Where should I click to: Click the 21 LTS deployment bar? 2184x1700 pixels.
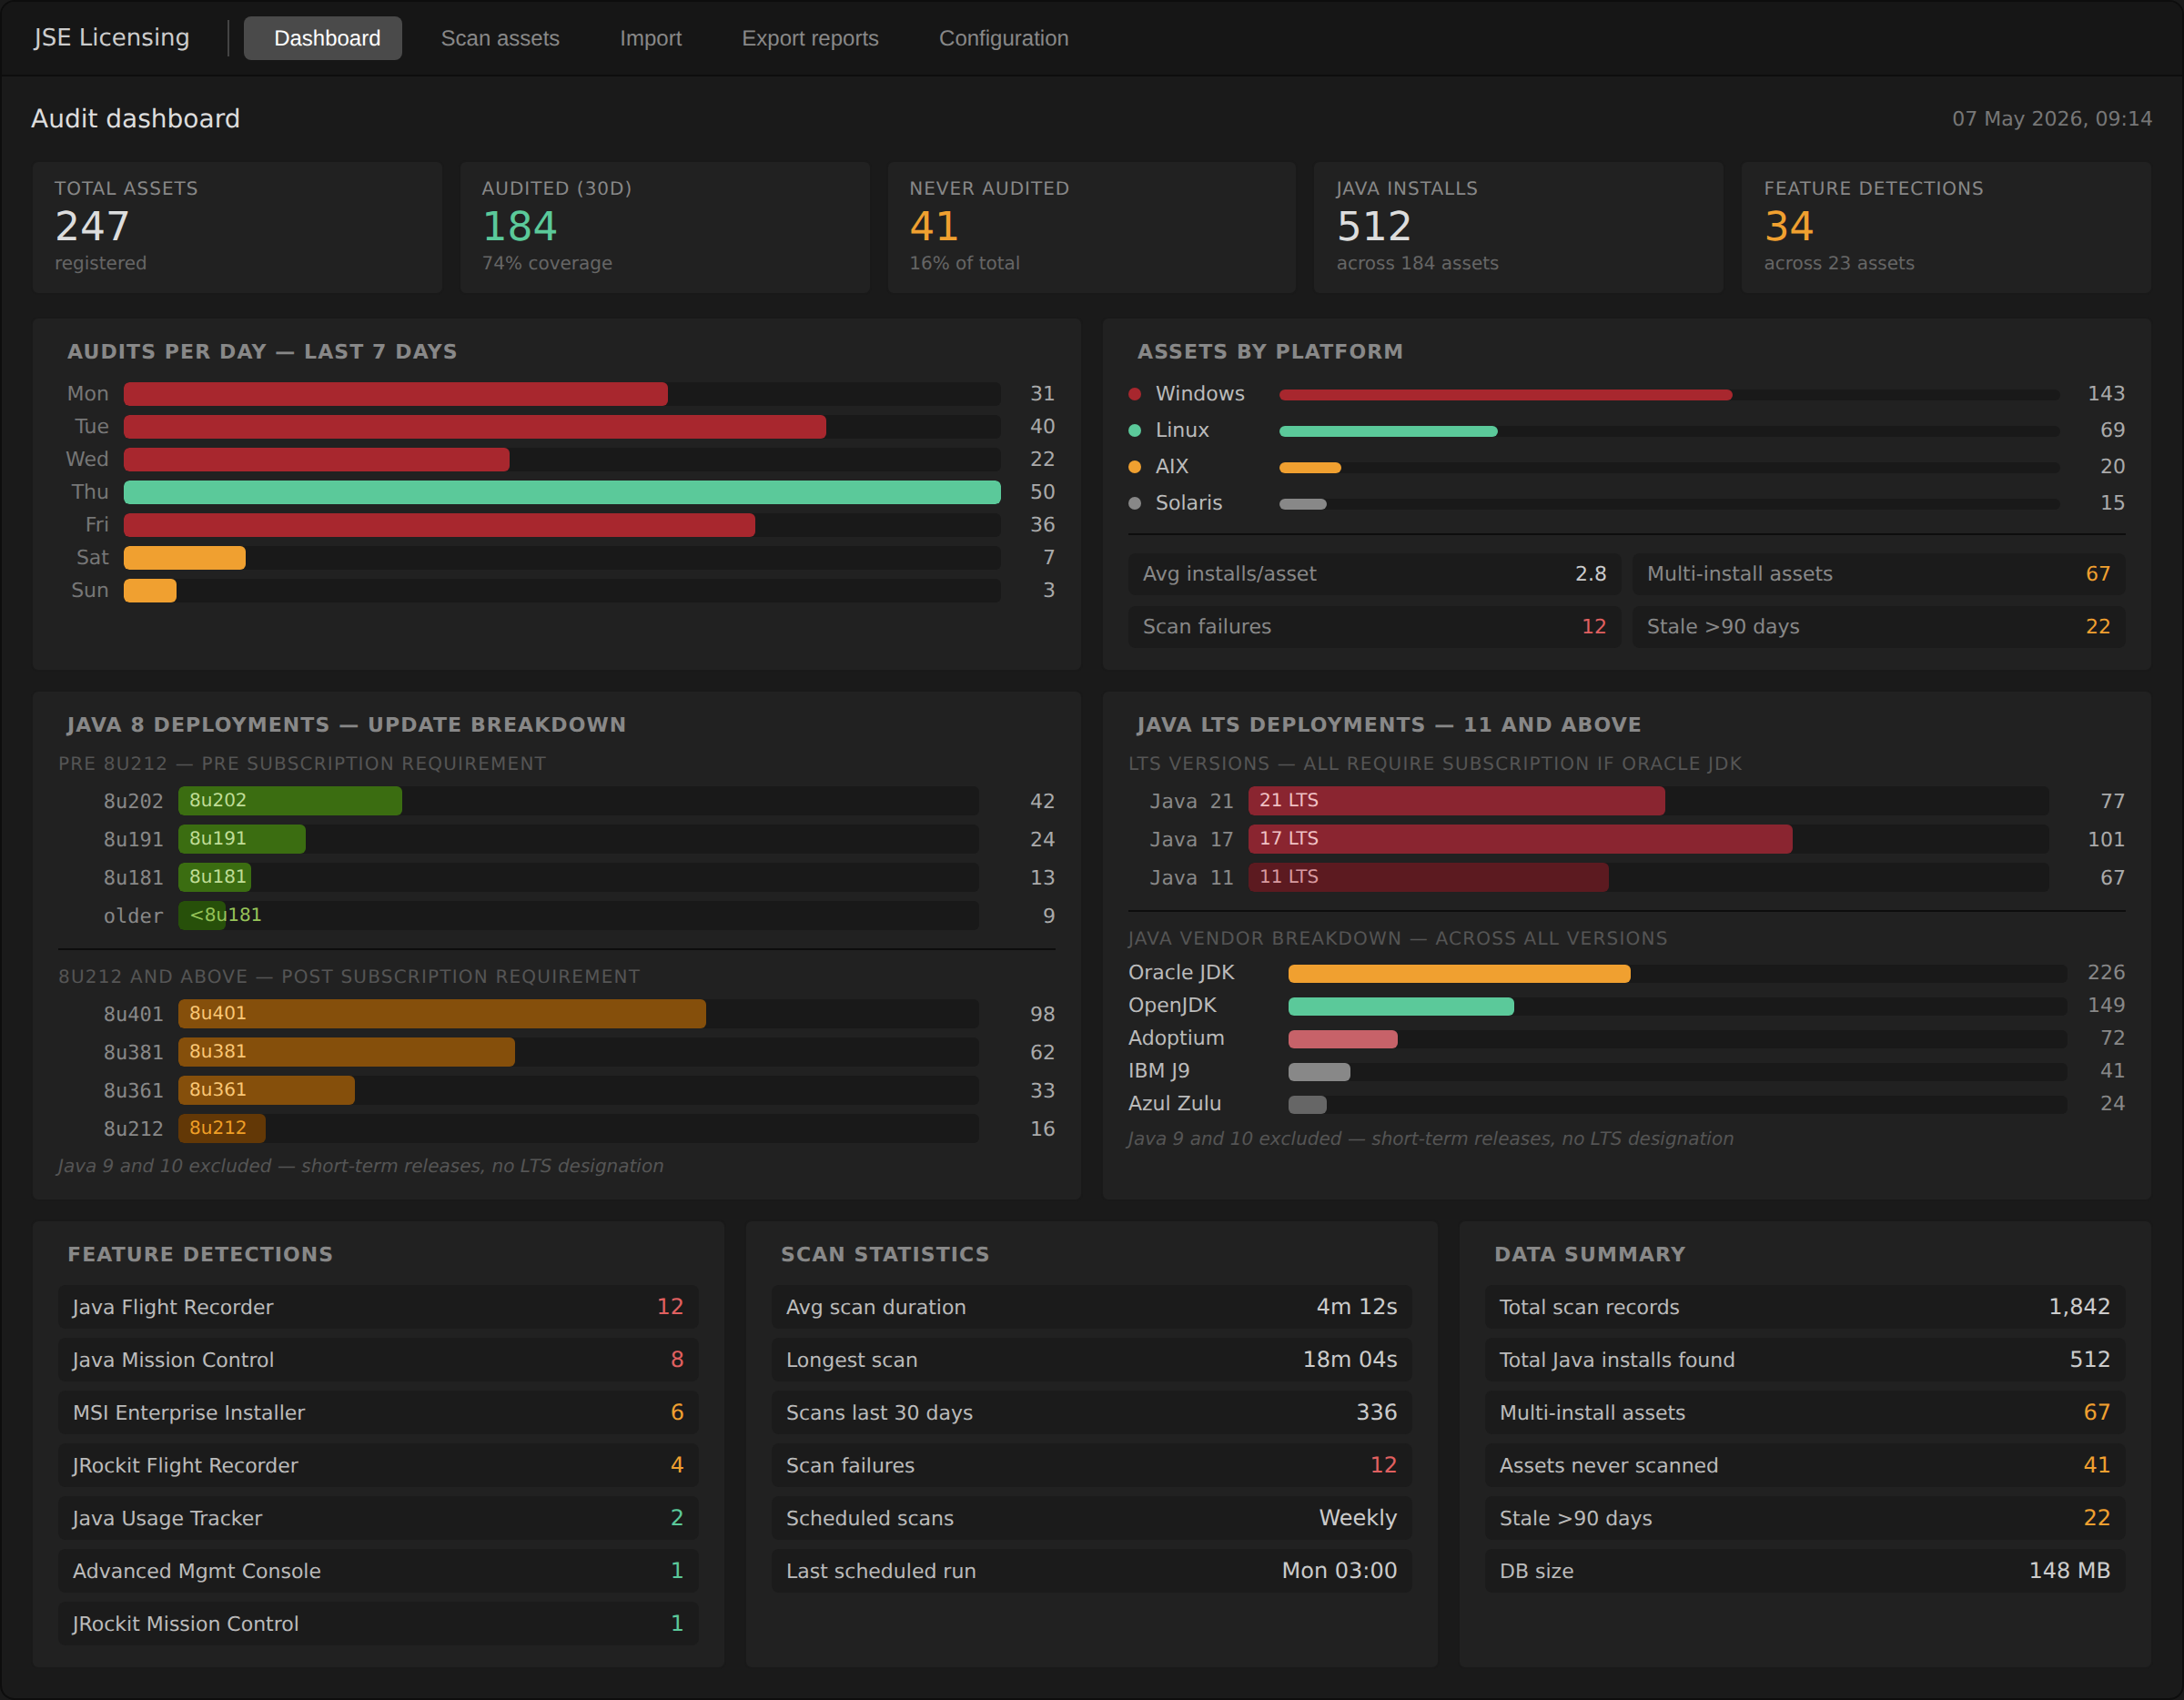(1456, 801)
